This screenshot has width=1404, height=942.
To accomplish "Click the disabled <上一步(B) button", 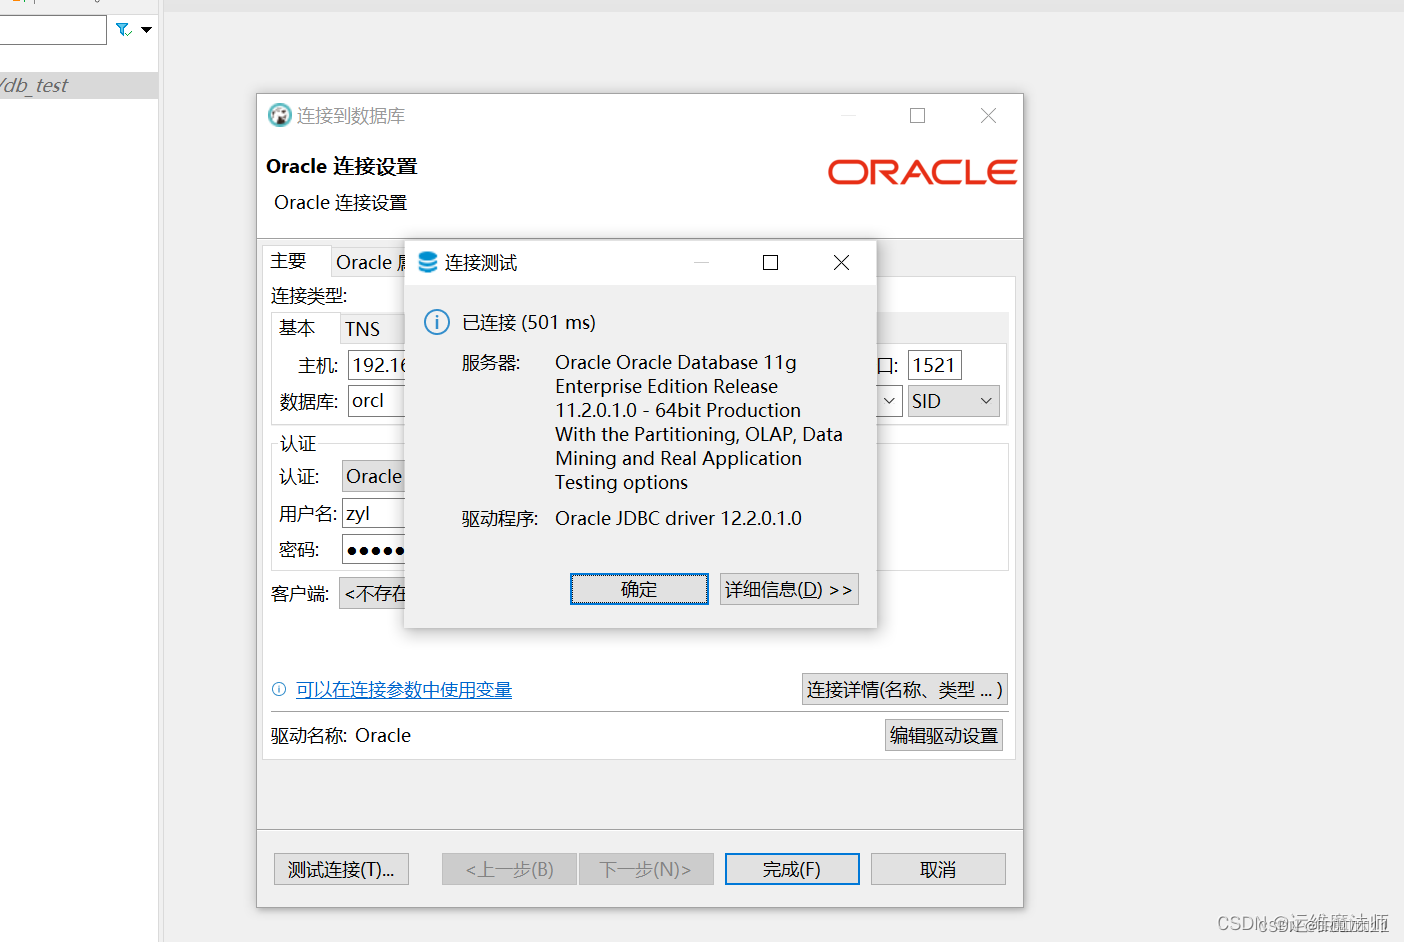I will coord(510,869).
